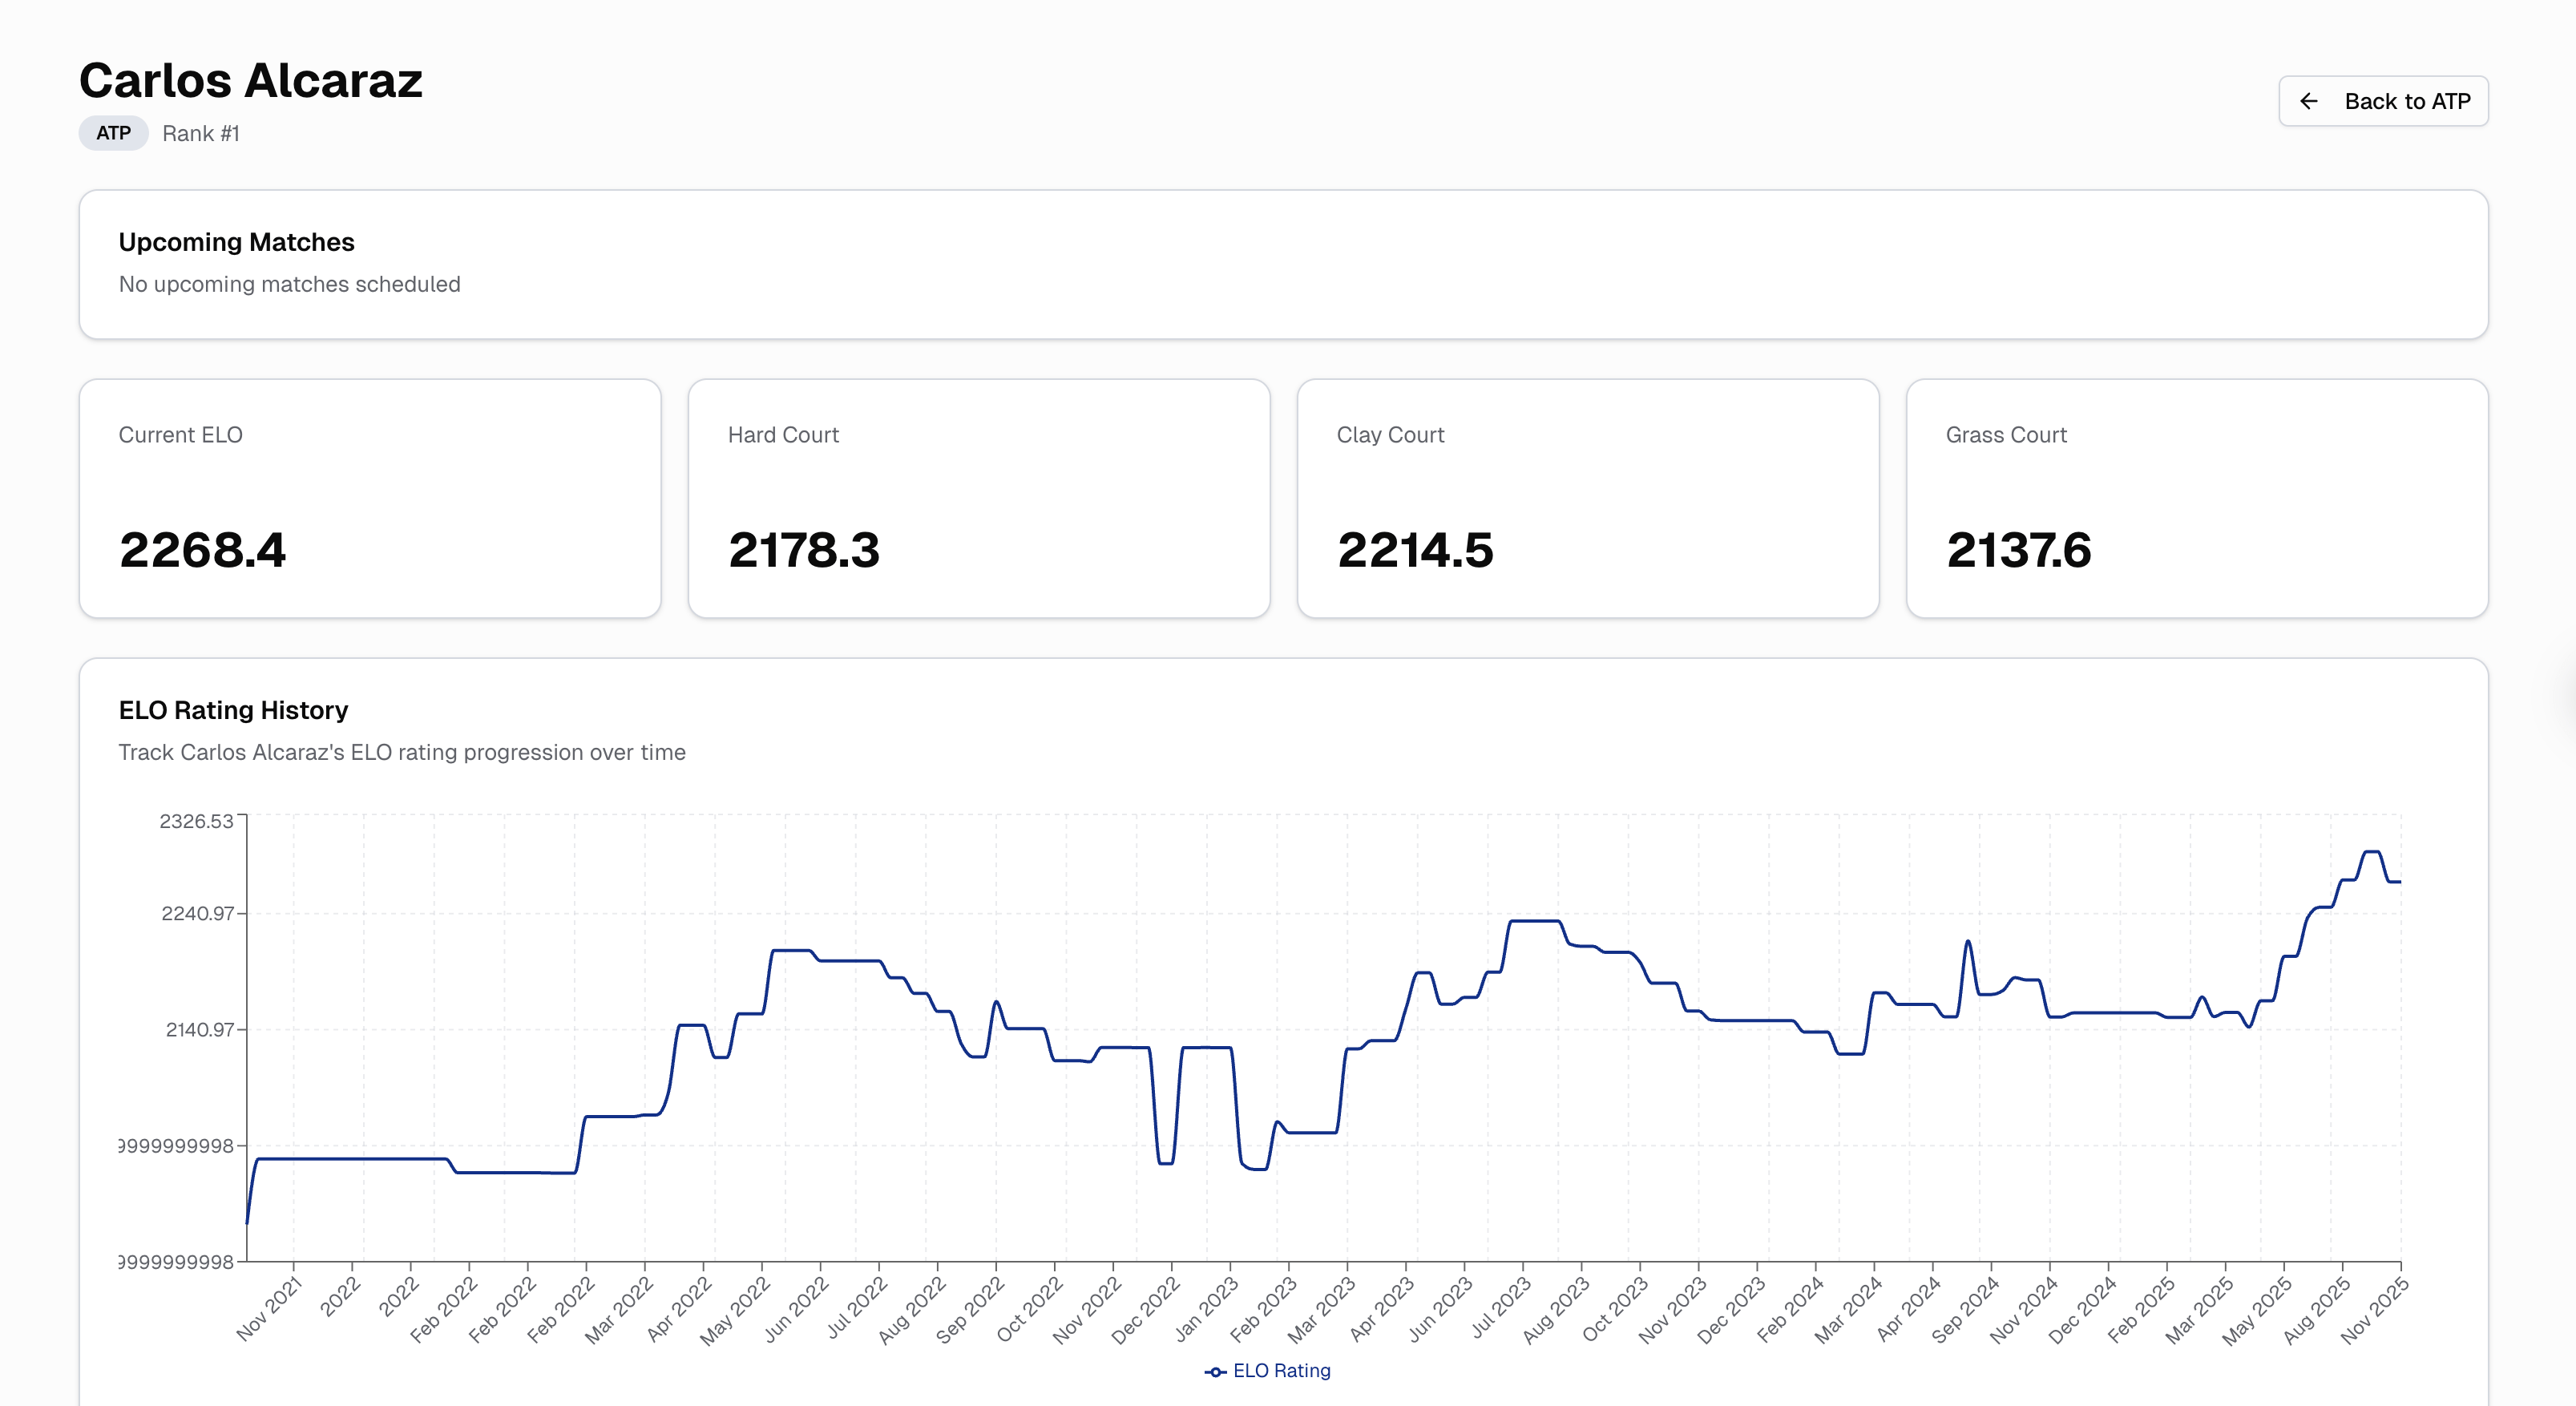
Task: Select the Hard Court rating card
Action: click(978, 498)
